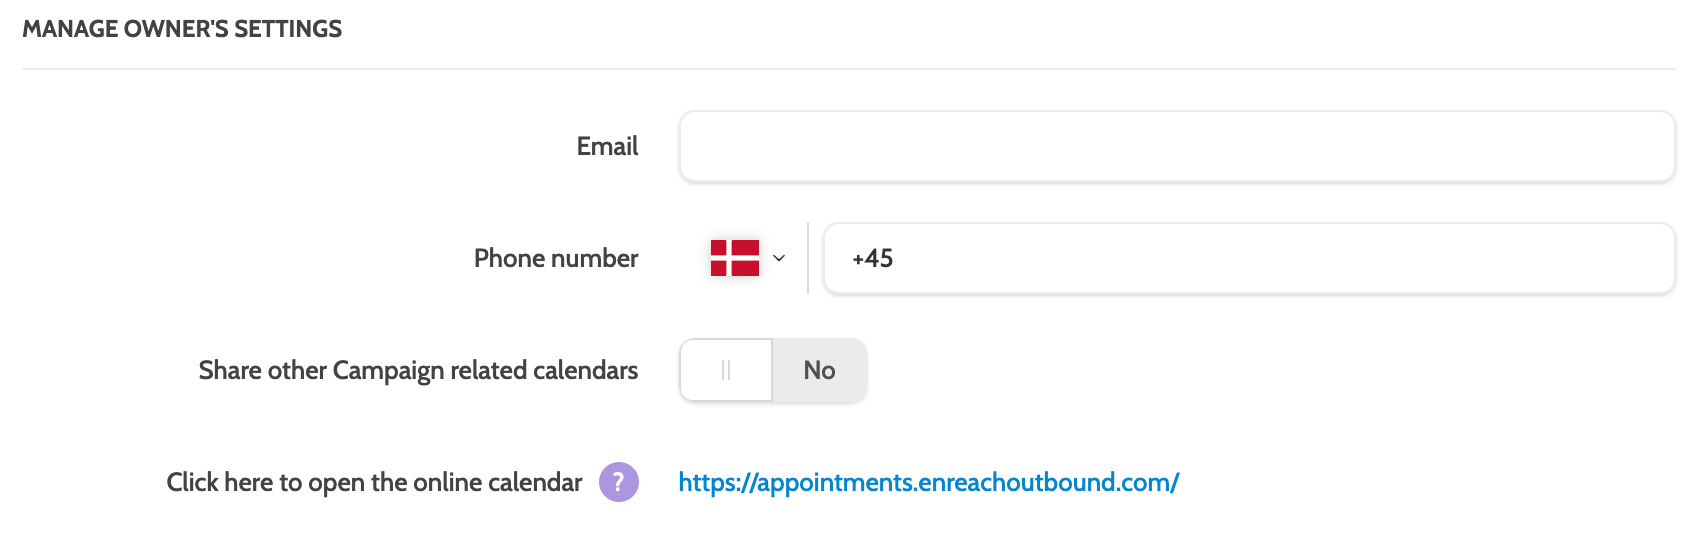Click the purple question mark help icon
1706x560 pixels.
tap(618, 482)
